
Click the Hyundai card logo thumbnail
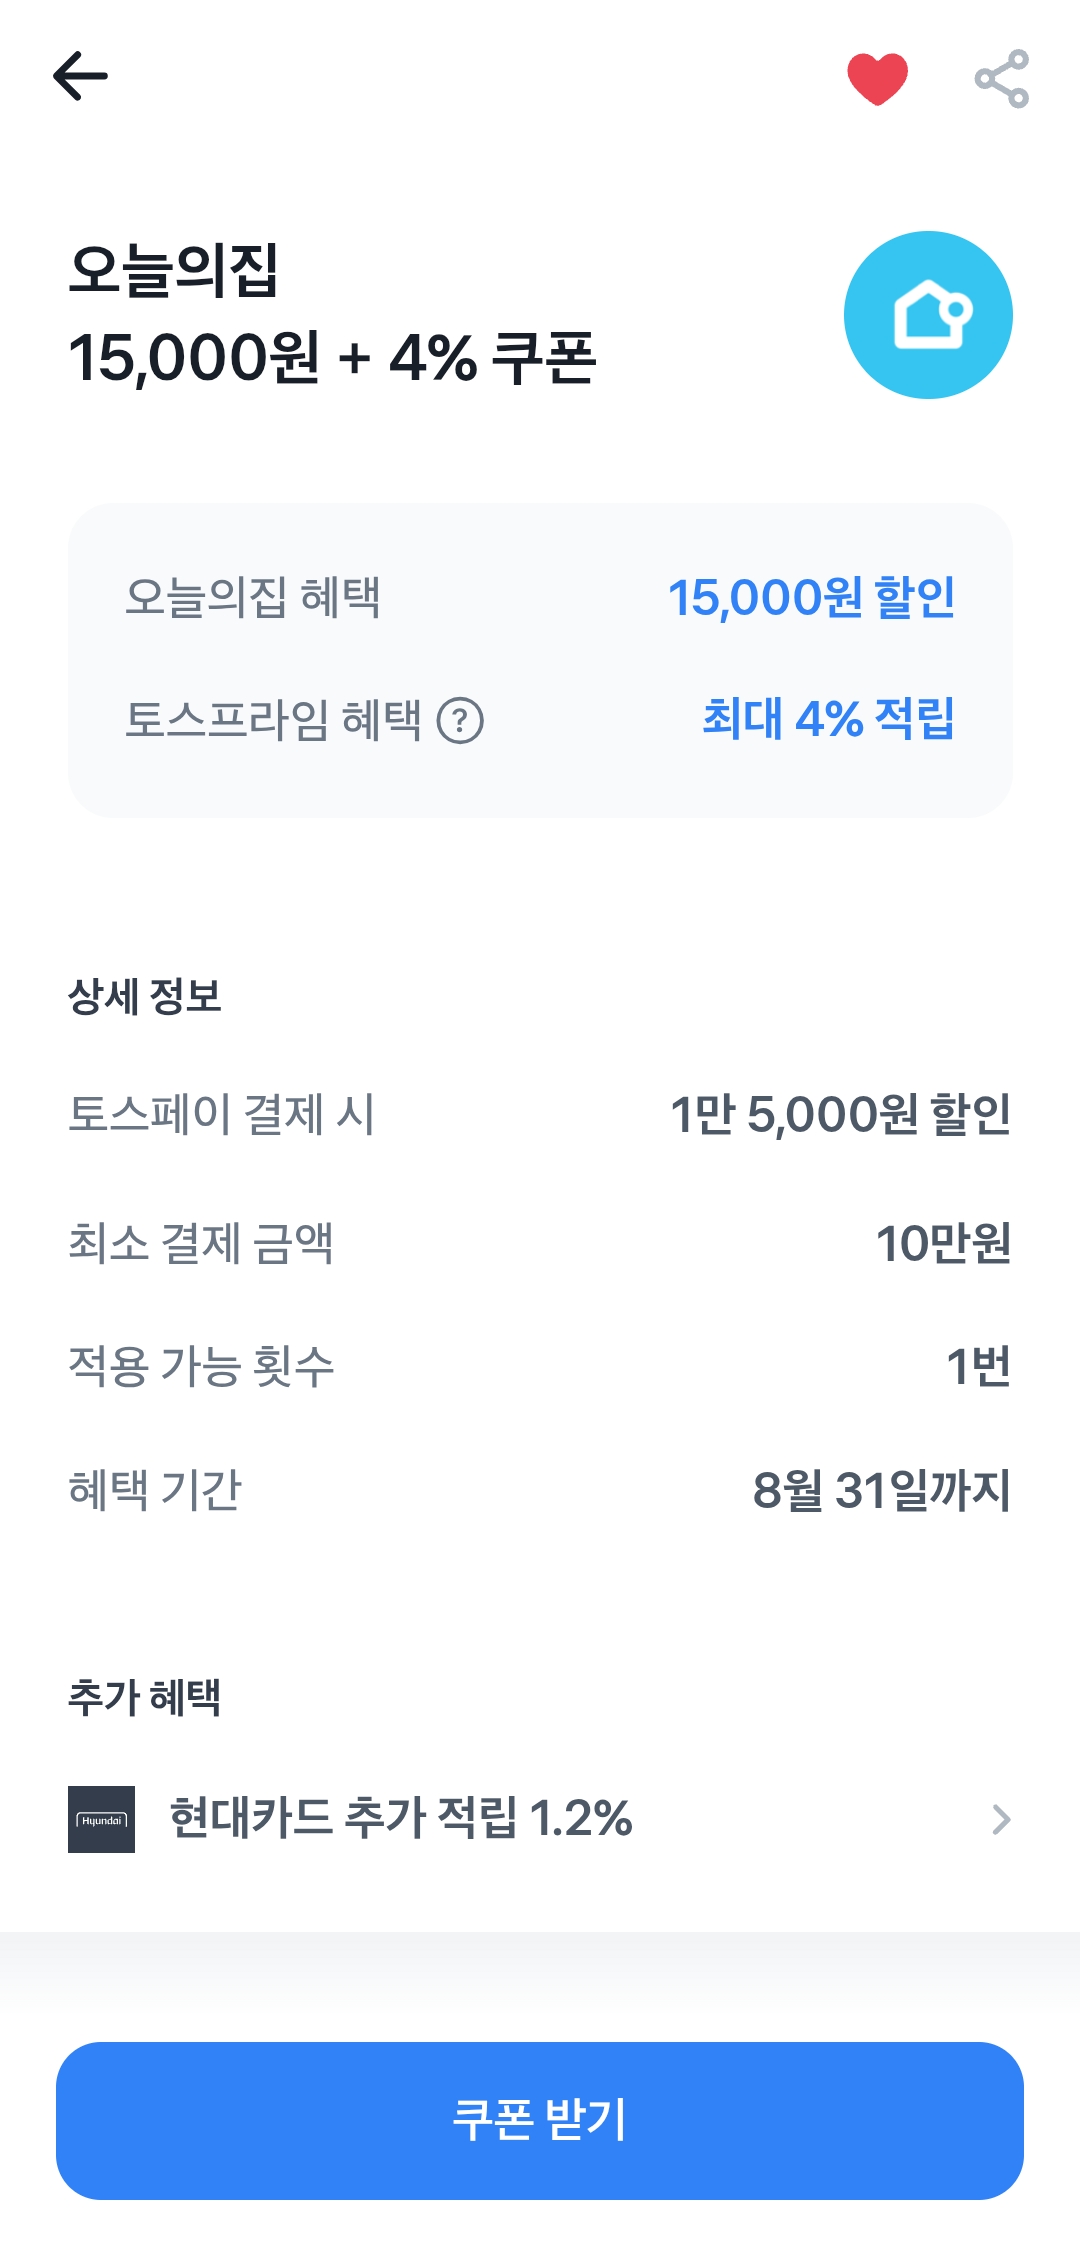[x=101, y=1819]
